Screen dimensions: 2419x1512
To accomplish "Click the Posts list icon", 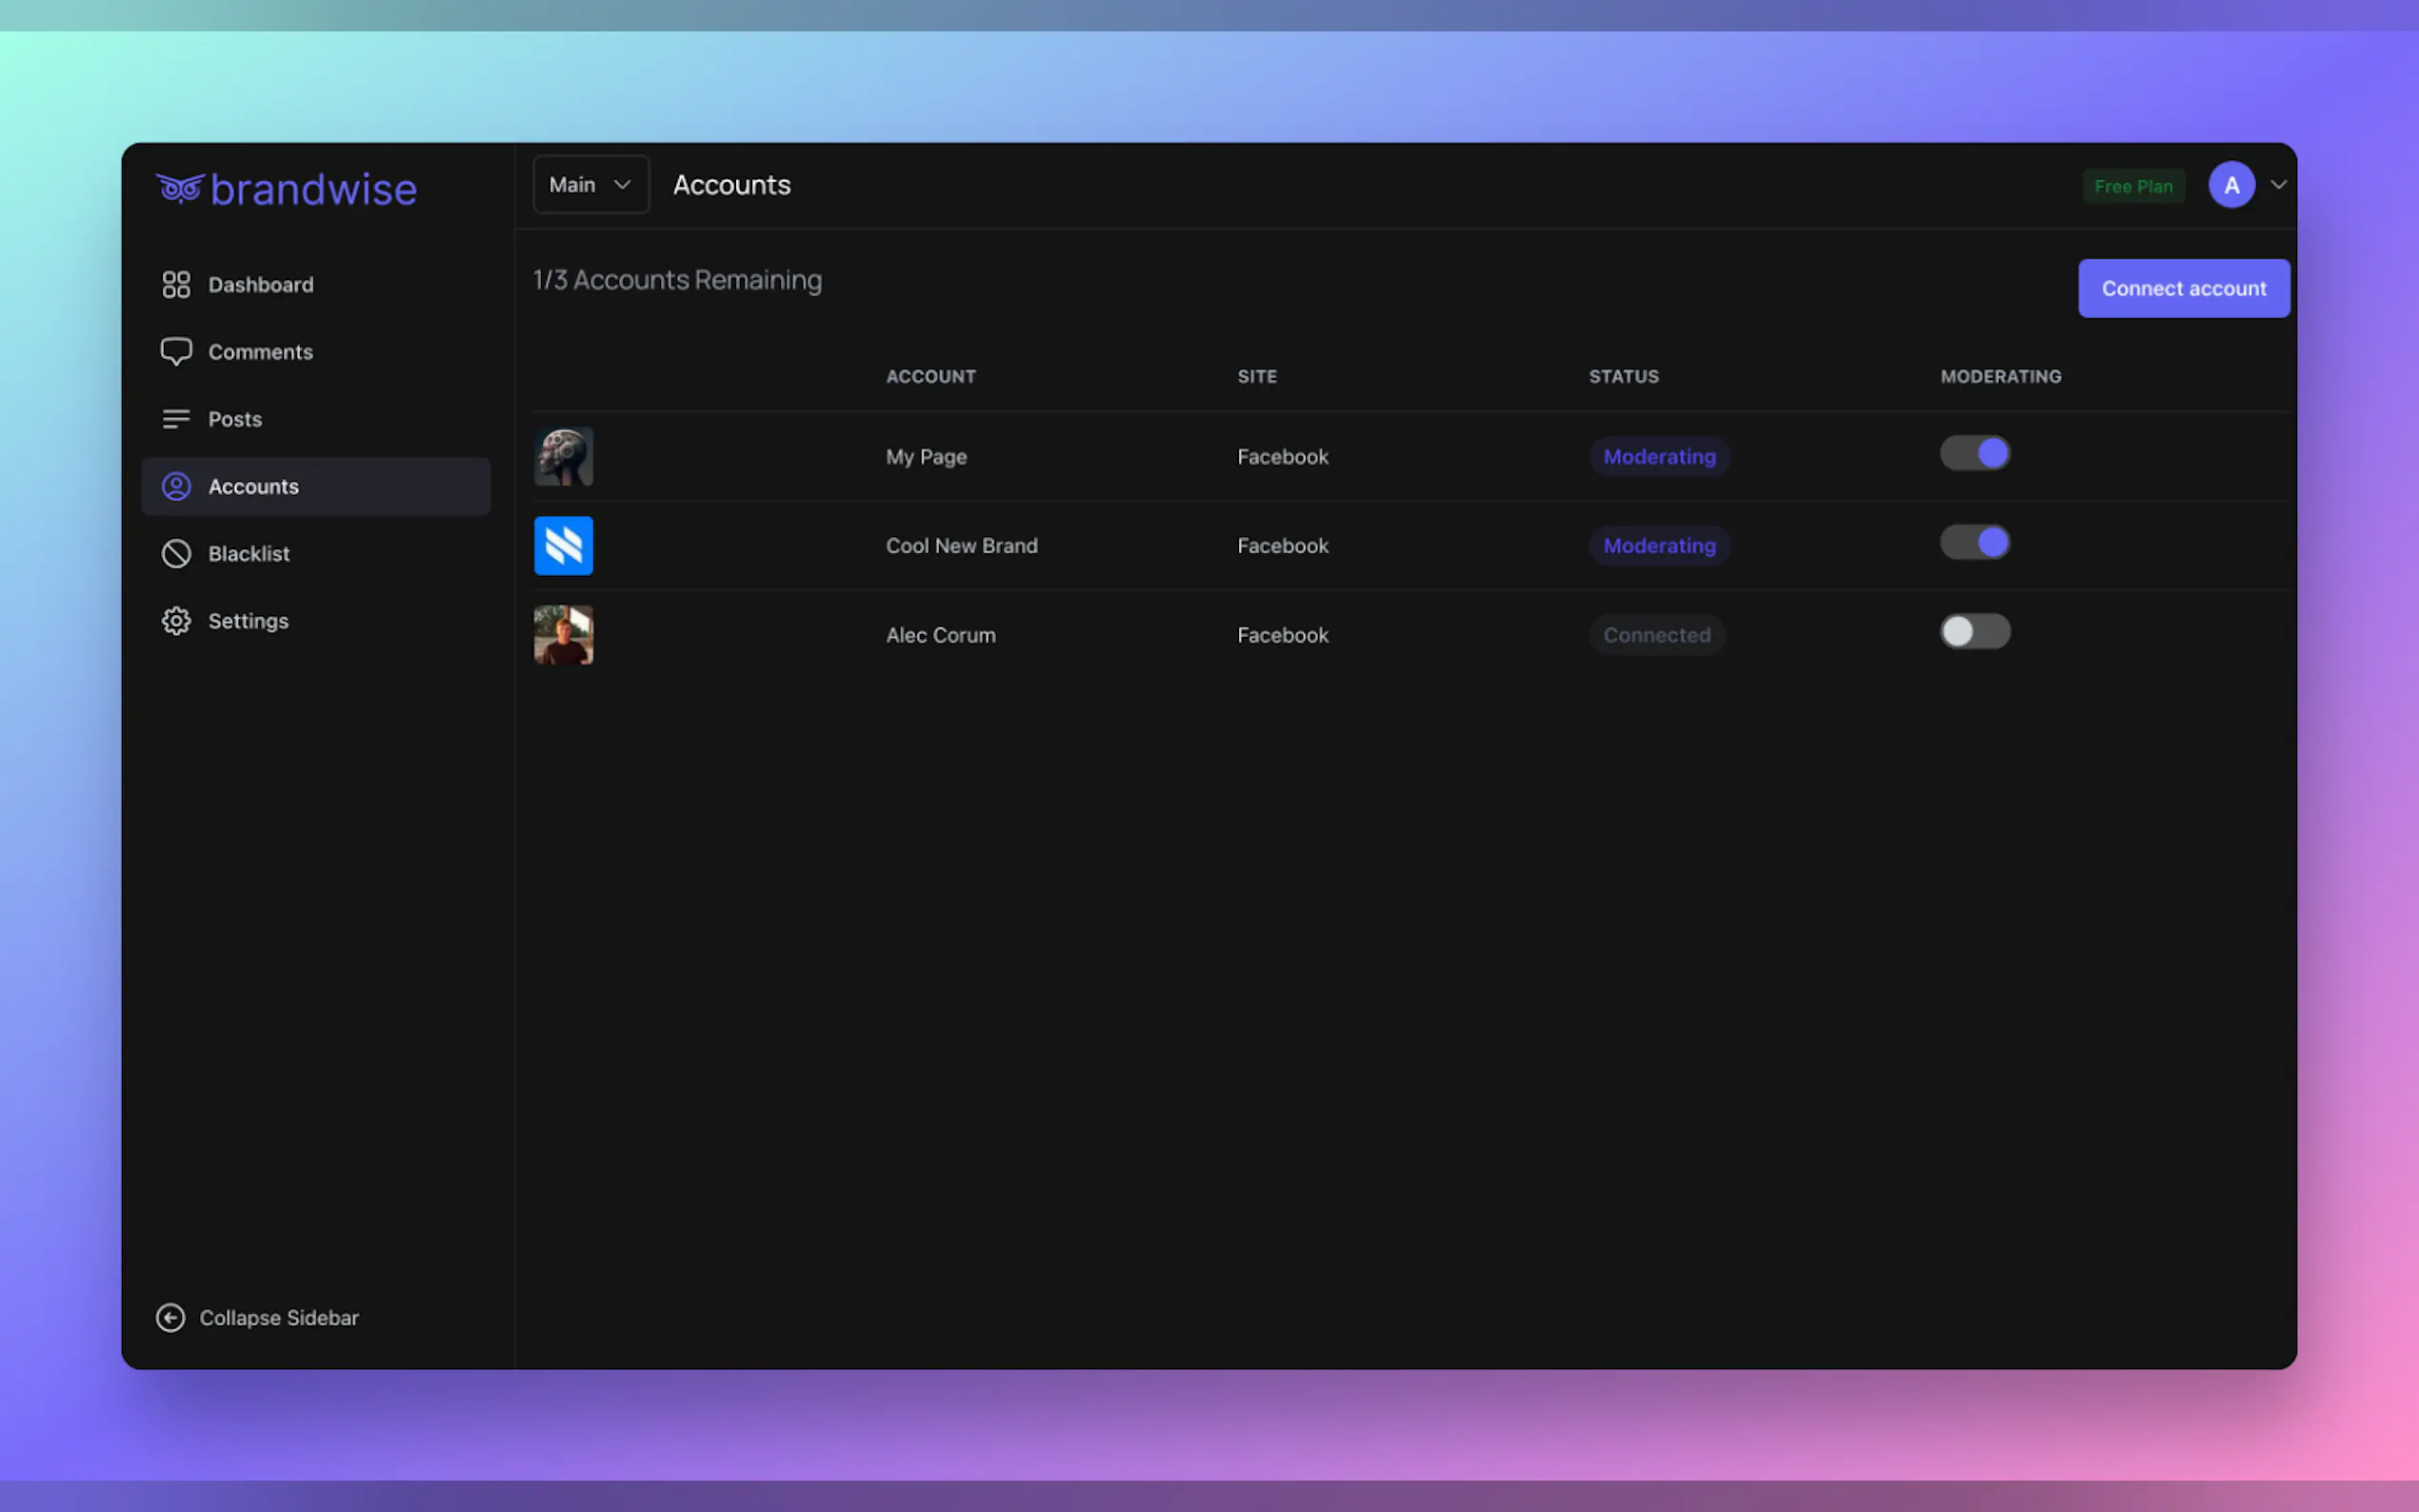I will [x=176, y=419].
